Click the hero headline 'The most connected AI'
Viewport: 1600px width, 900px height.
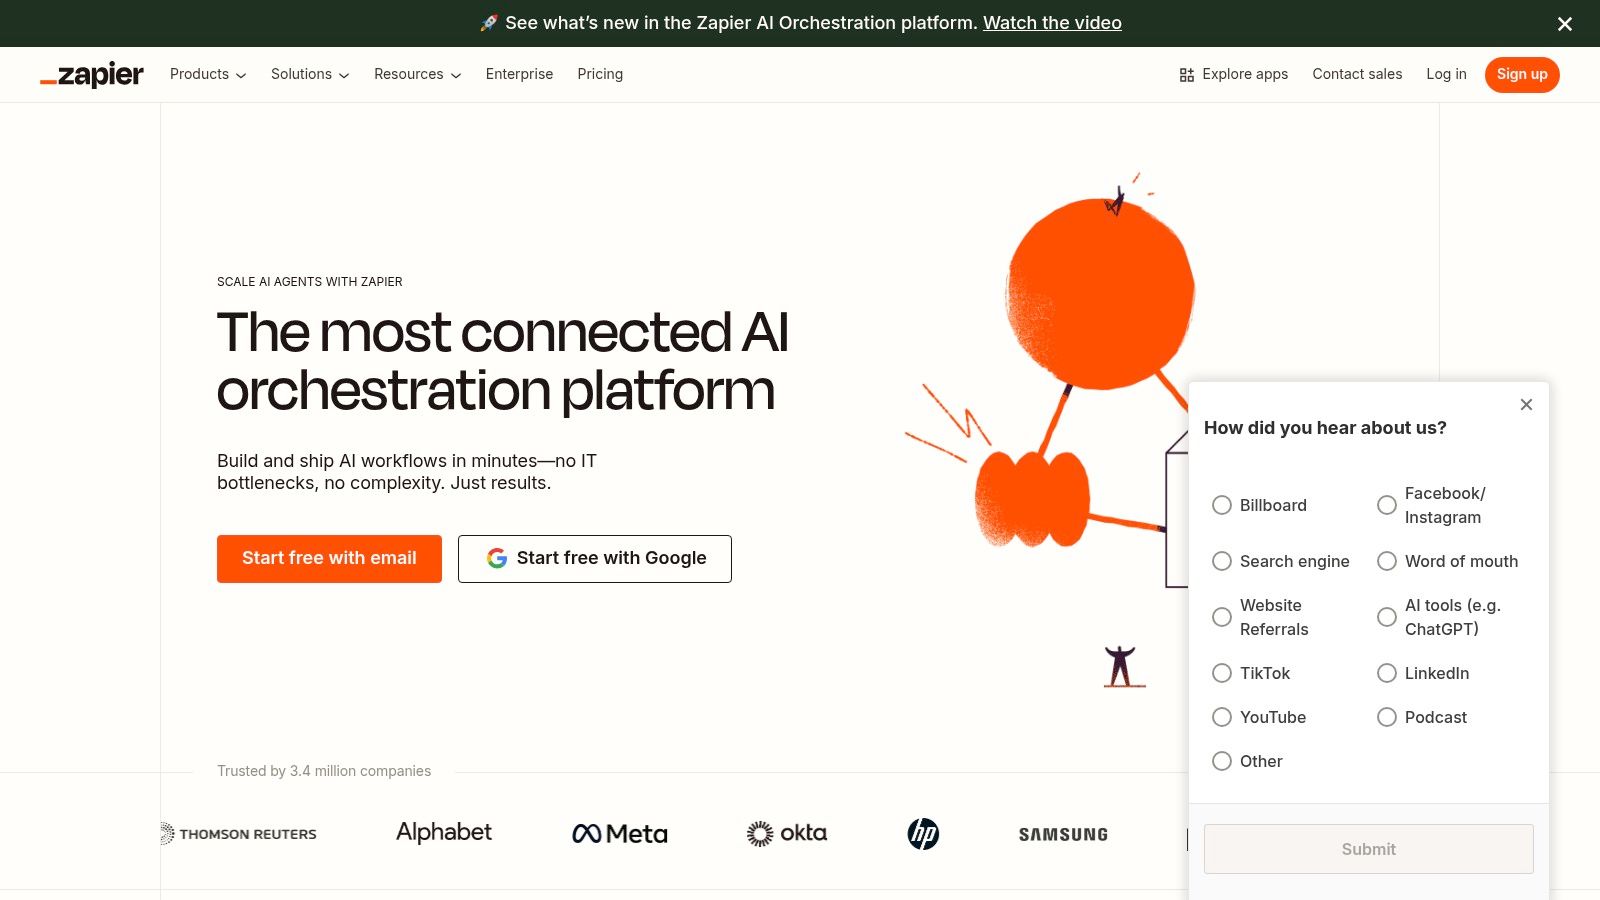click(503, 332)
